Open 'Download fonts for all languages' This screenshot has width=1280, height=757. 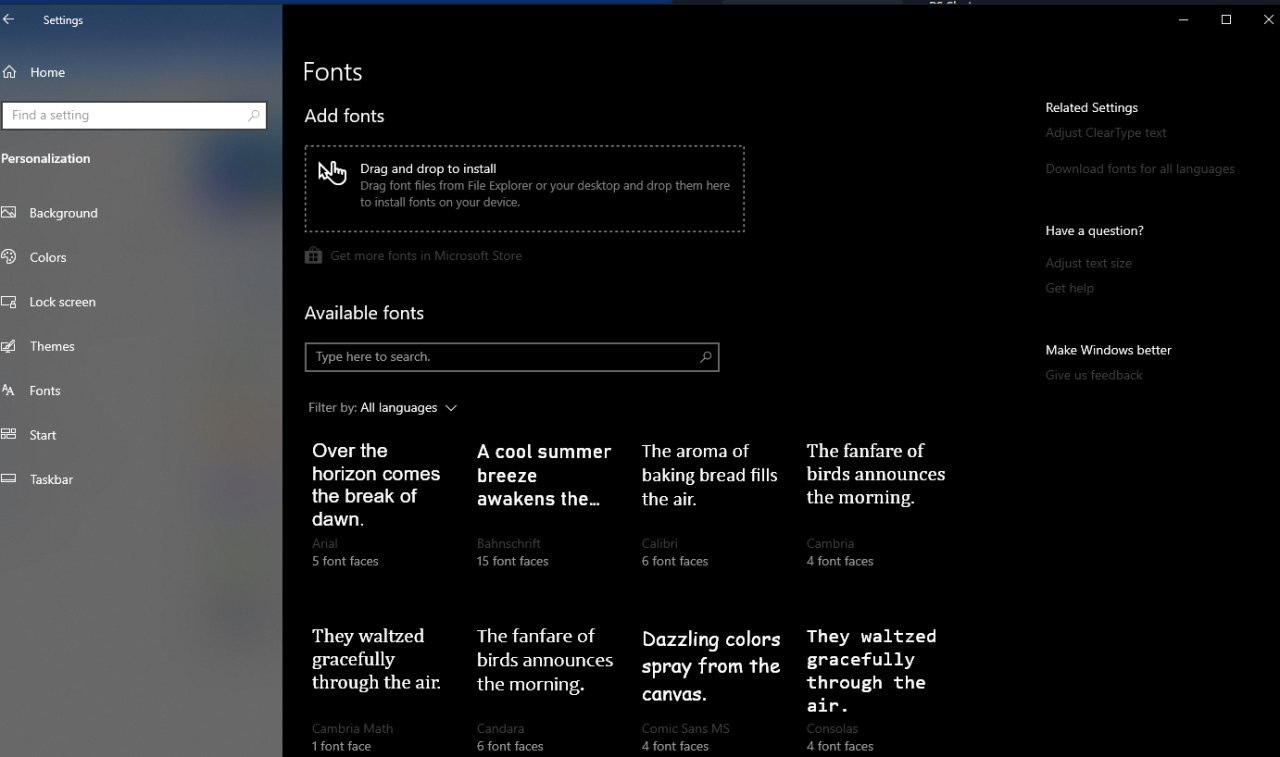point(1140,169)
